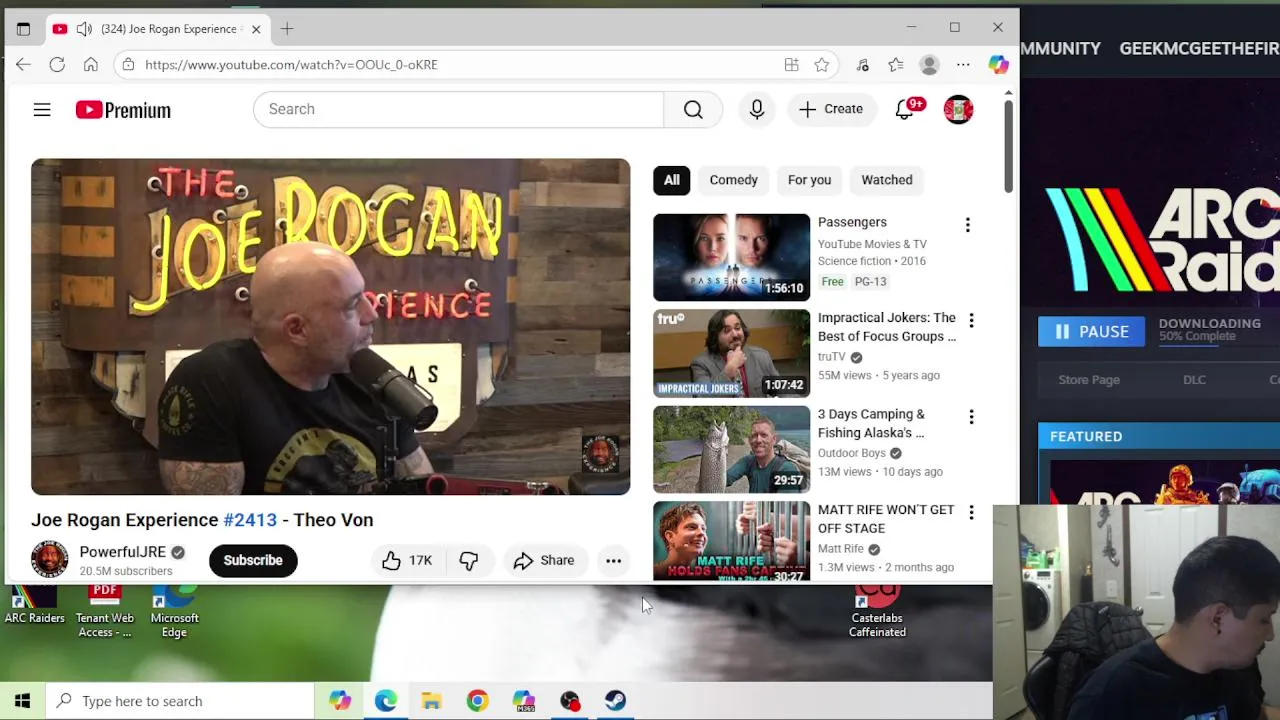Image resolution: width=1280 pixels, height=720 pixels.
Task: Select the All filter chip
Action: (x=672, y=180)
